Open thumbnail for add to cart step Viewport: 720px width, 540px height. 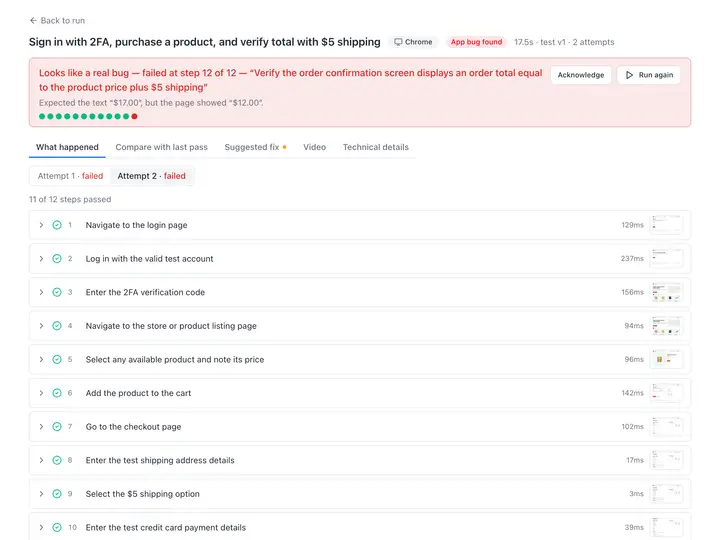667,393
